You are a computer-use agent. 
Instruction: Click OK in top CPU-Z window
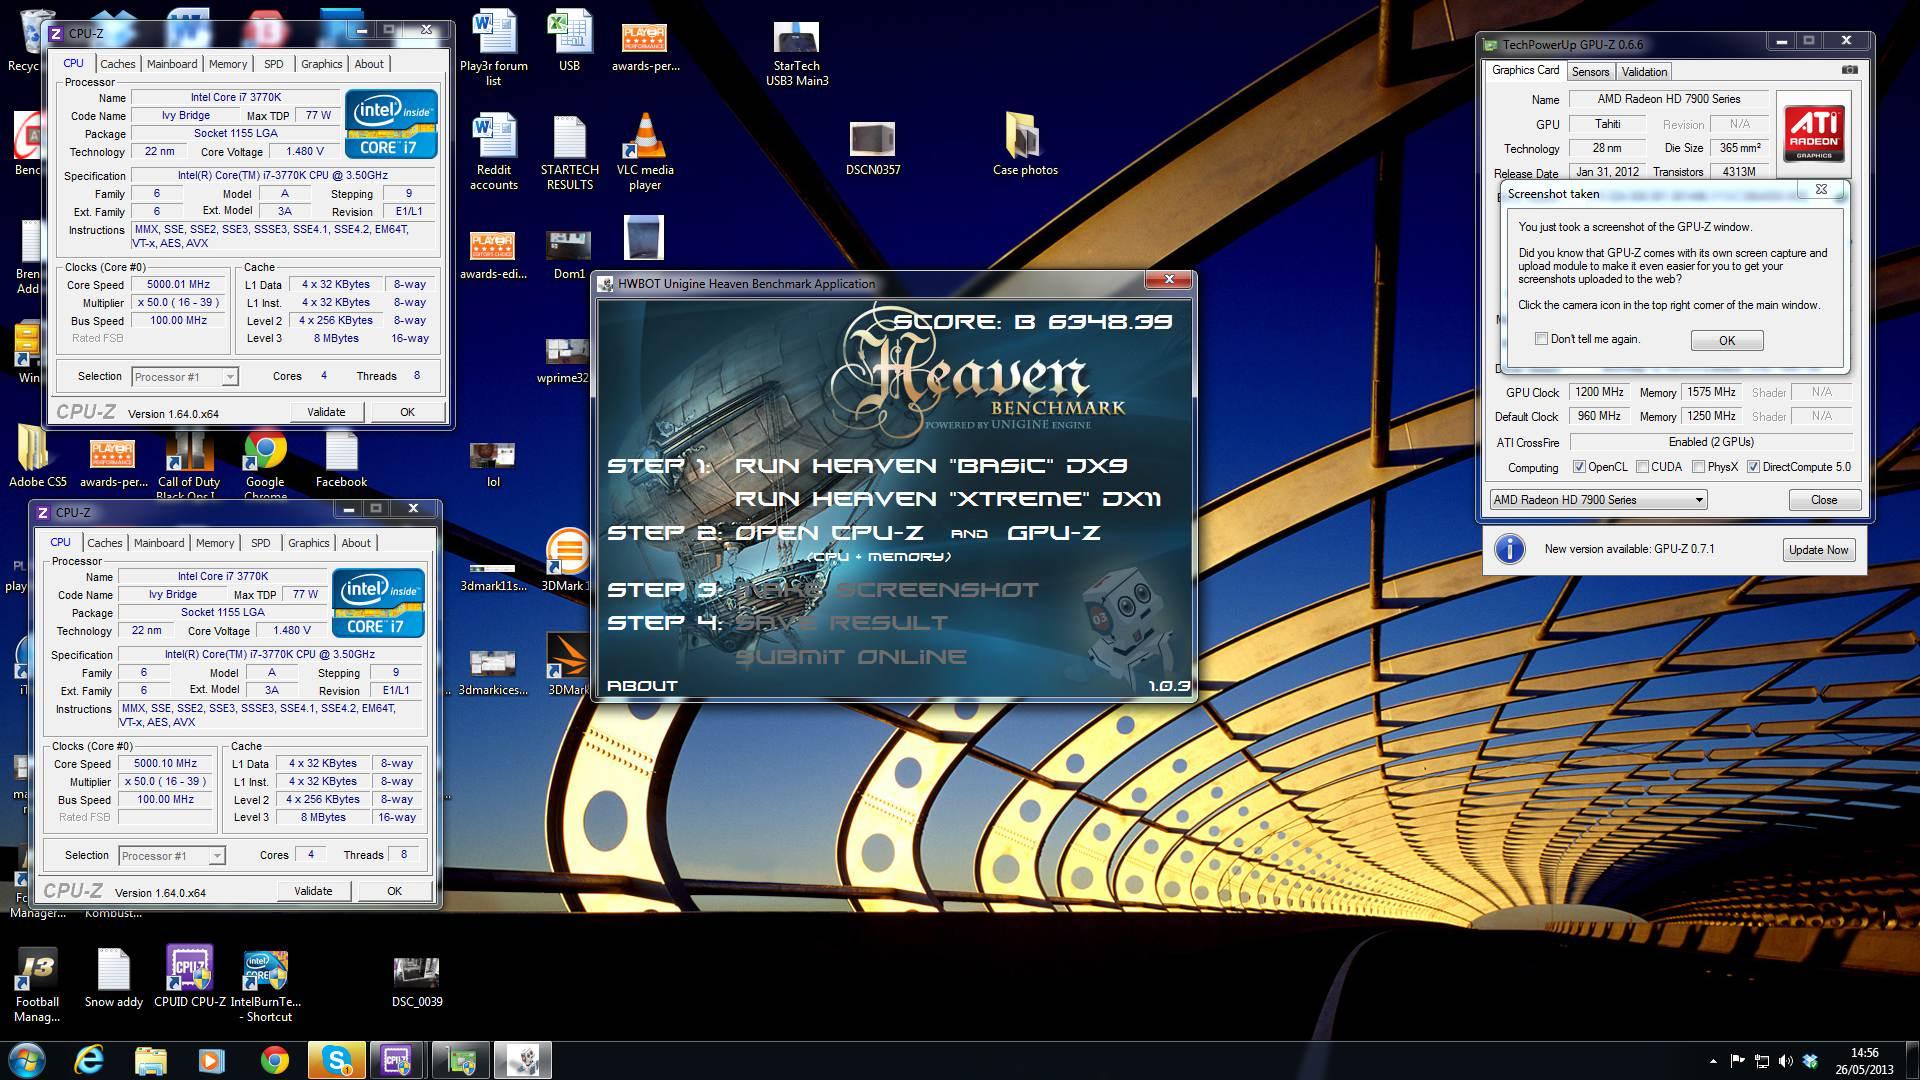coord(407,412)
